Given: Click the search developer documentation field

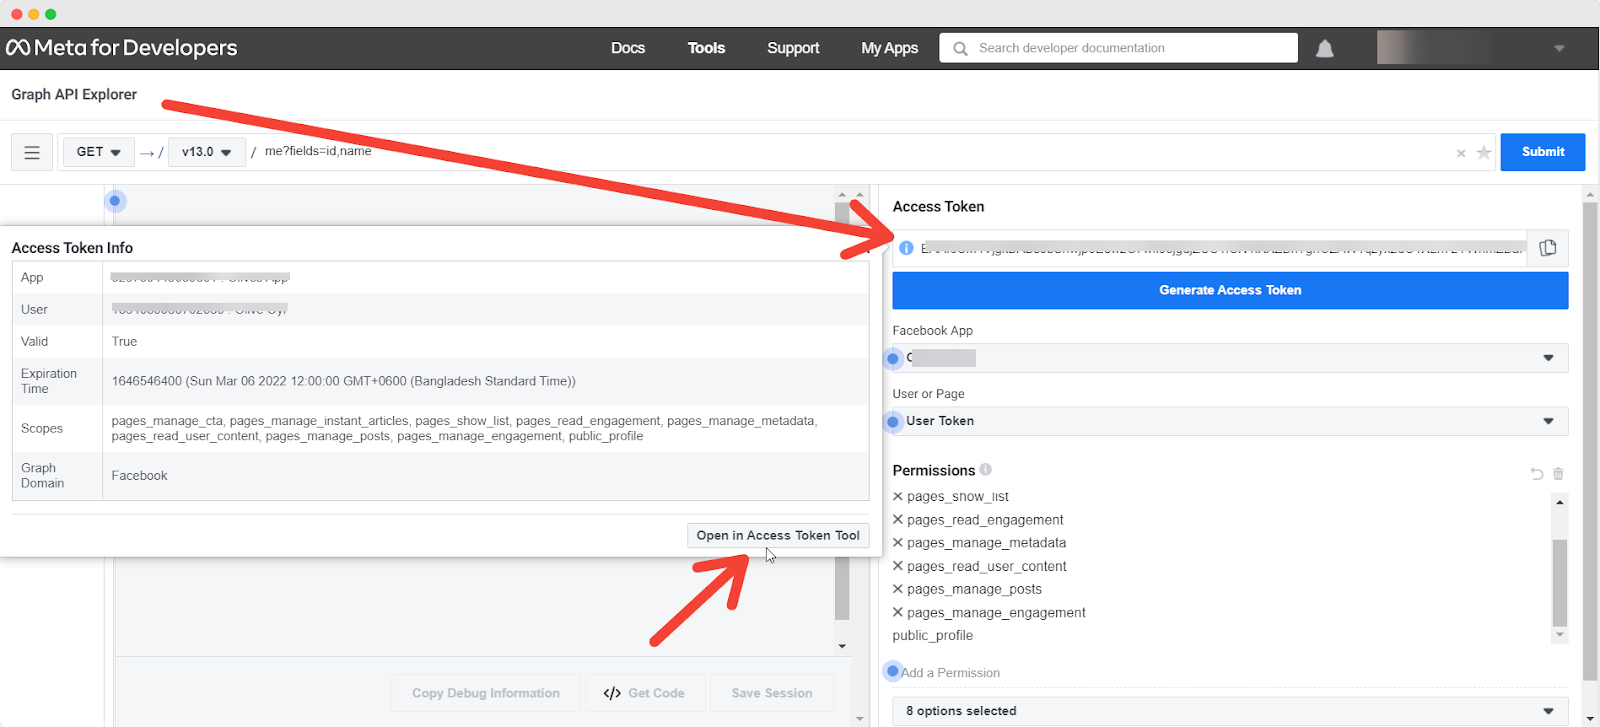Looking at the screenshot, I should click(1118, 48).
